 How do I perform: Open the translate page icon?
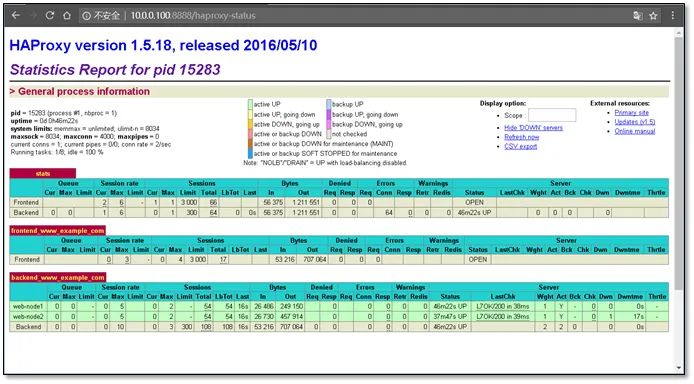[637, 16]
